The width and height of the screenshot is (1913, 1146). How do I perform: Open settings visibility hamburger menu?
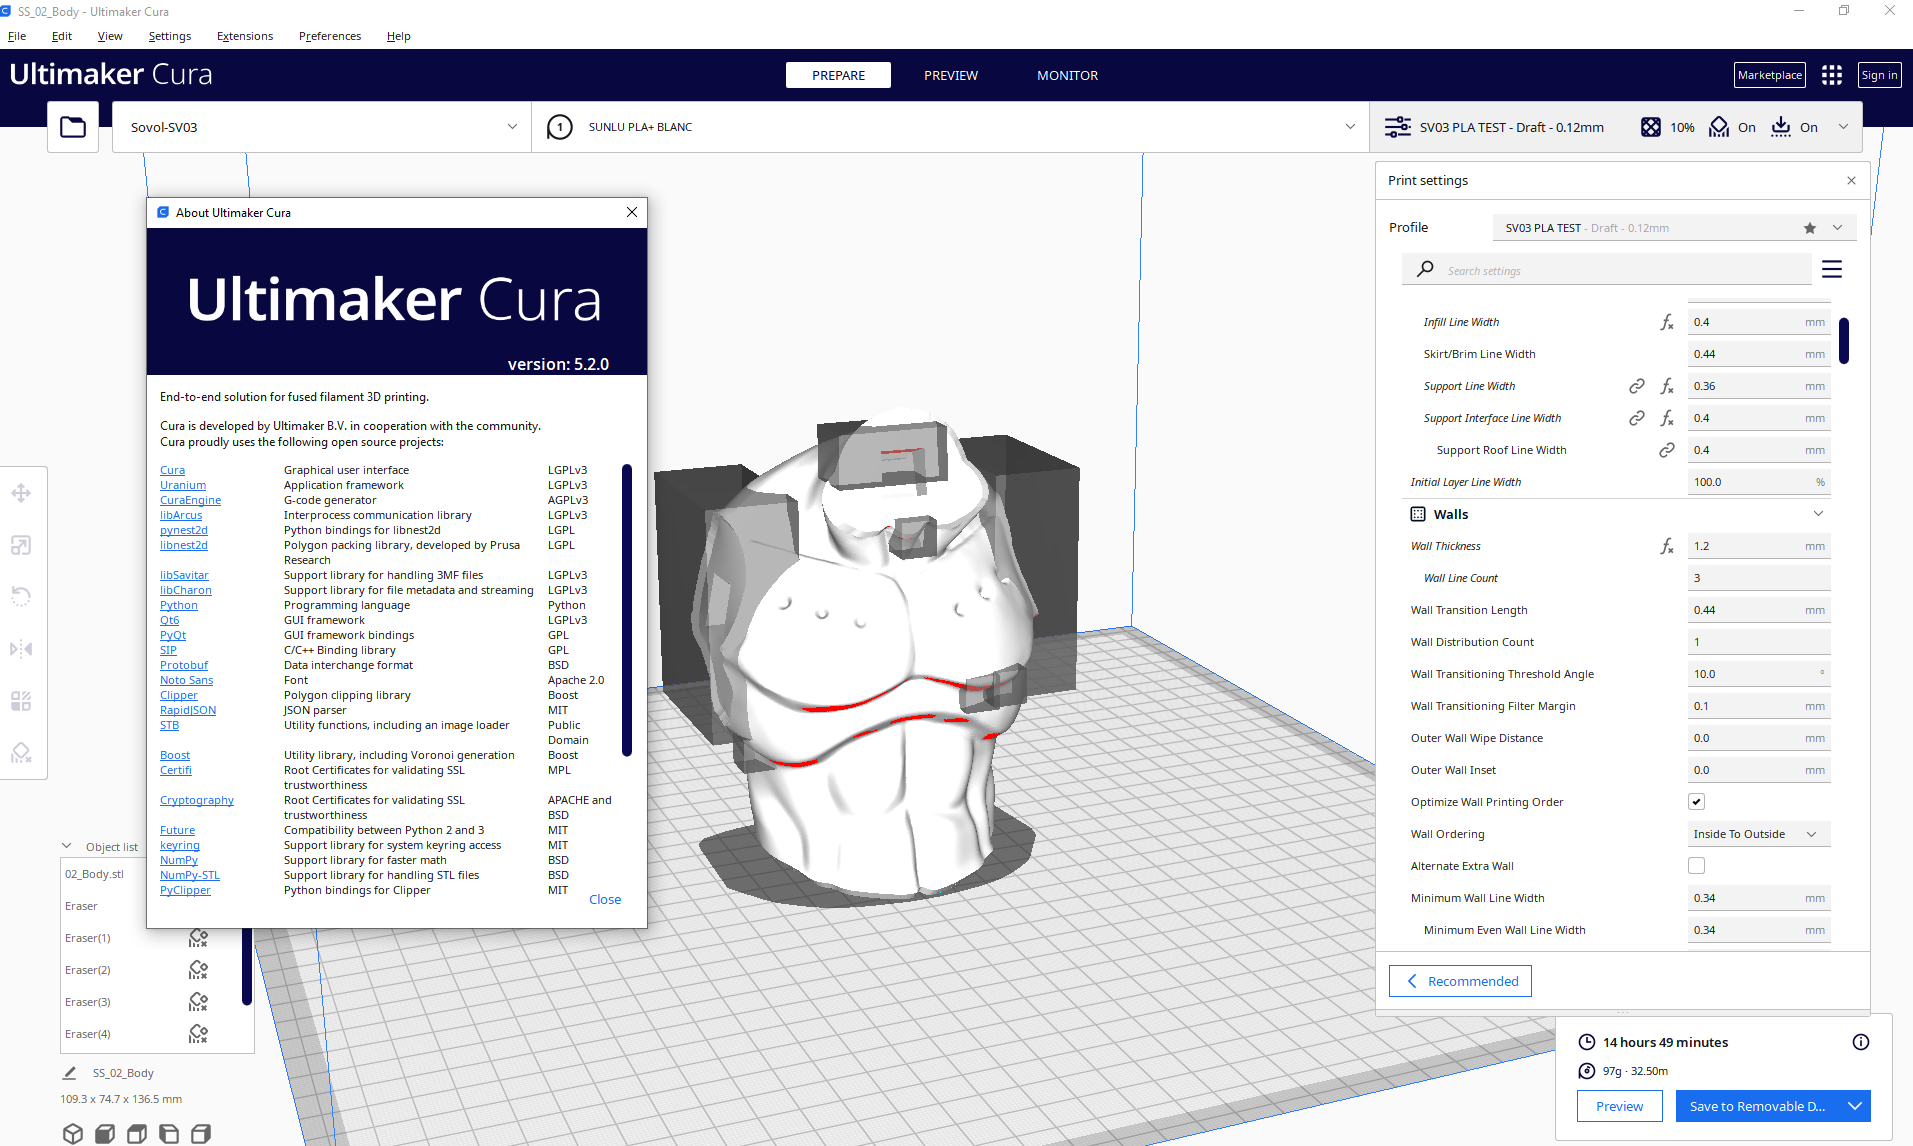(1832, 269)
